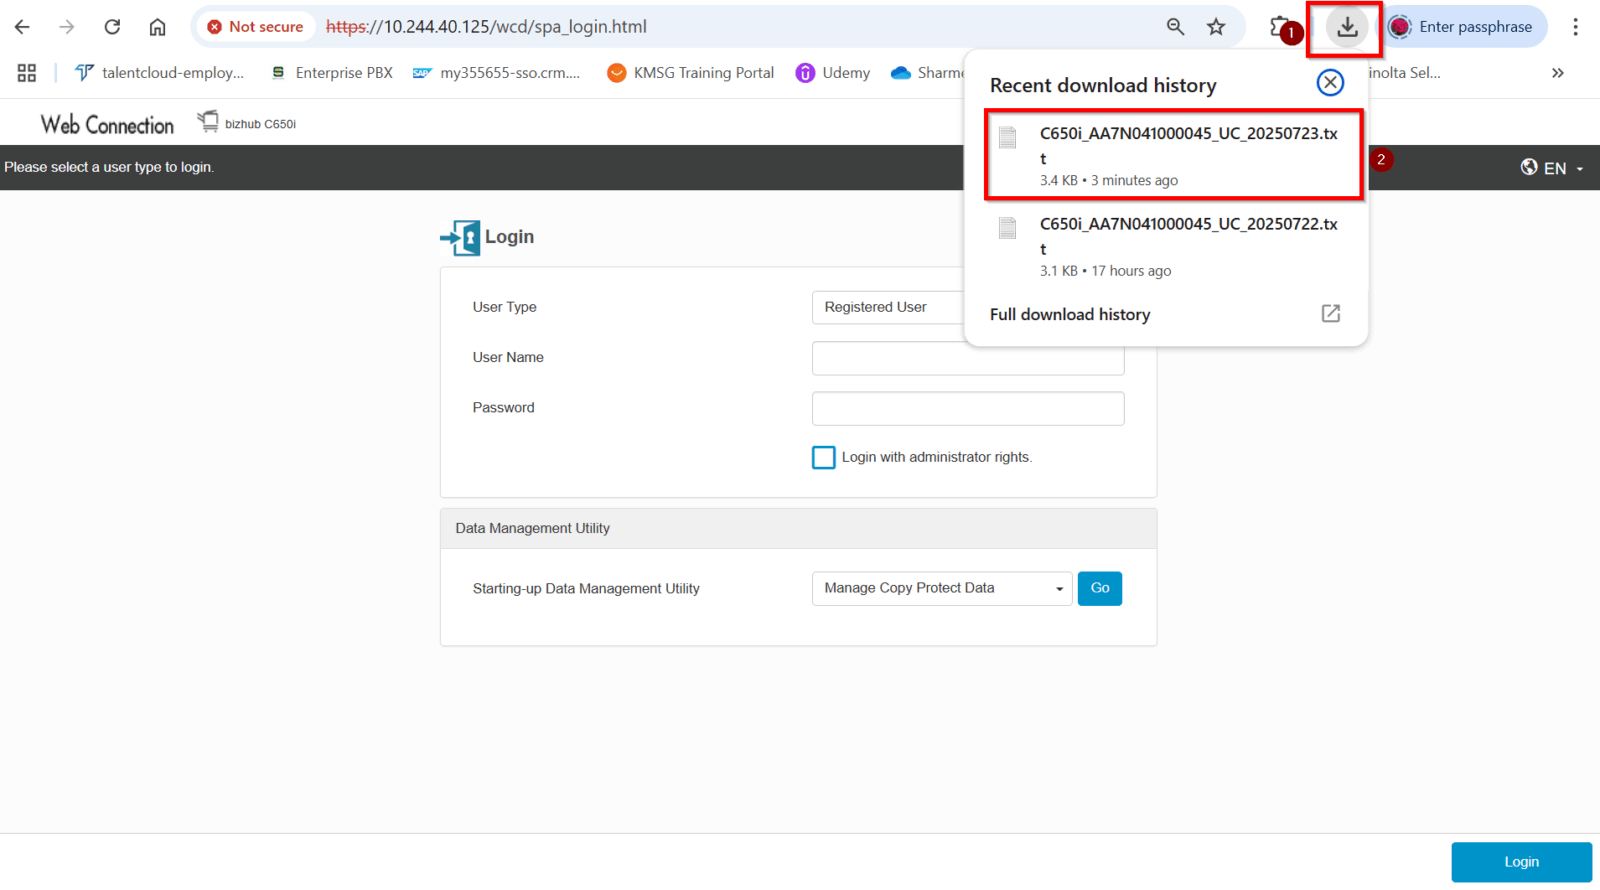Open the zoom magnifier icon in address bar

1175,27
